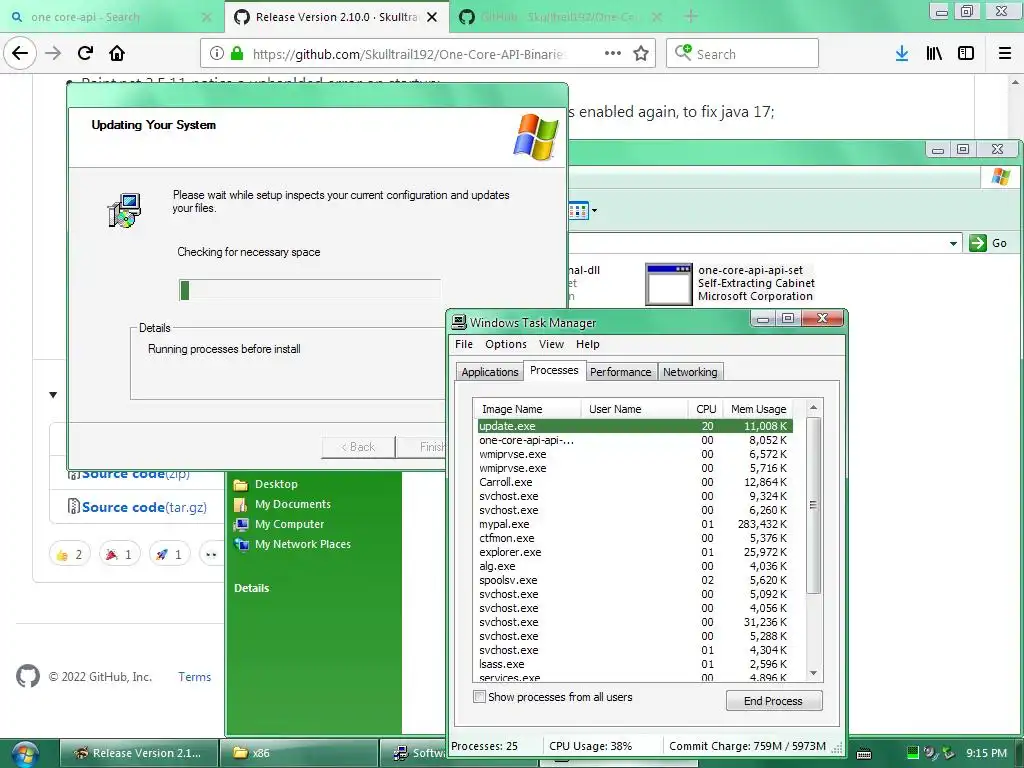Click the End Process button
This screenshot has width=1024, height=768.
[774, 701]
